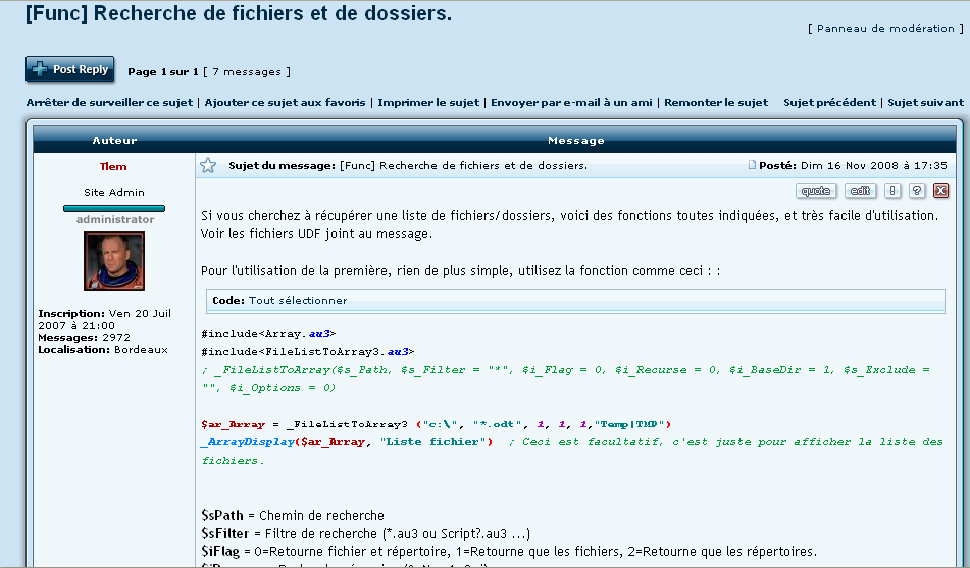
Task: Open the author profile name Tlem
Action: pyautogui.click(x=113, y=166)
